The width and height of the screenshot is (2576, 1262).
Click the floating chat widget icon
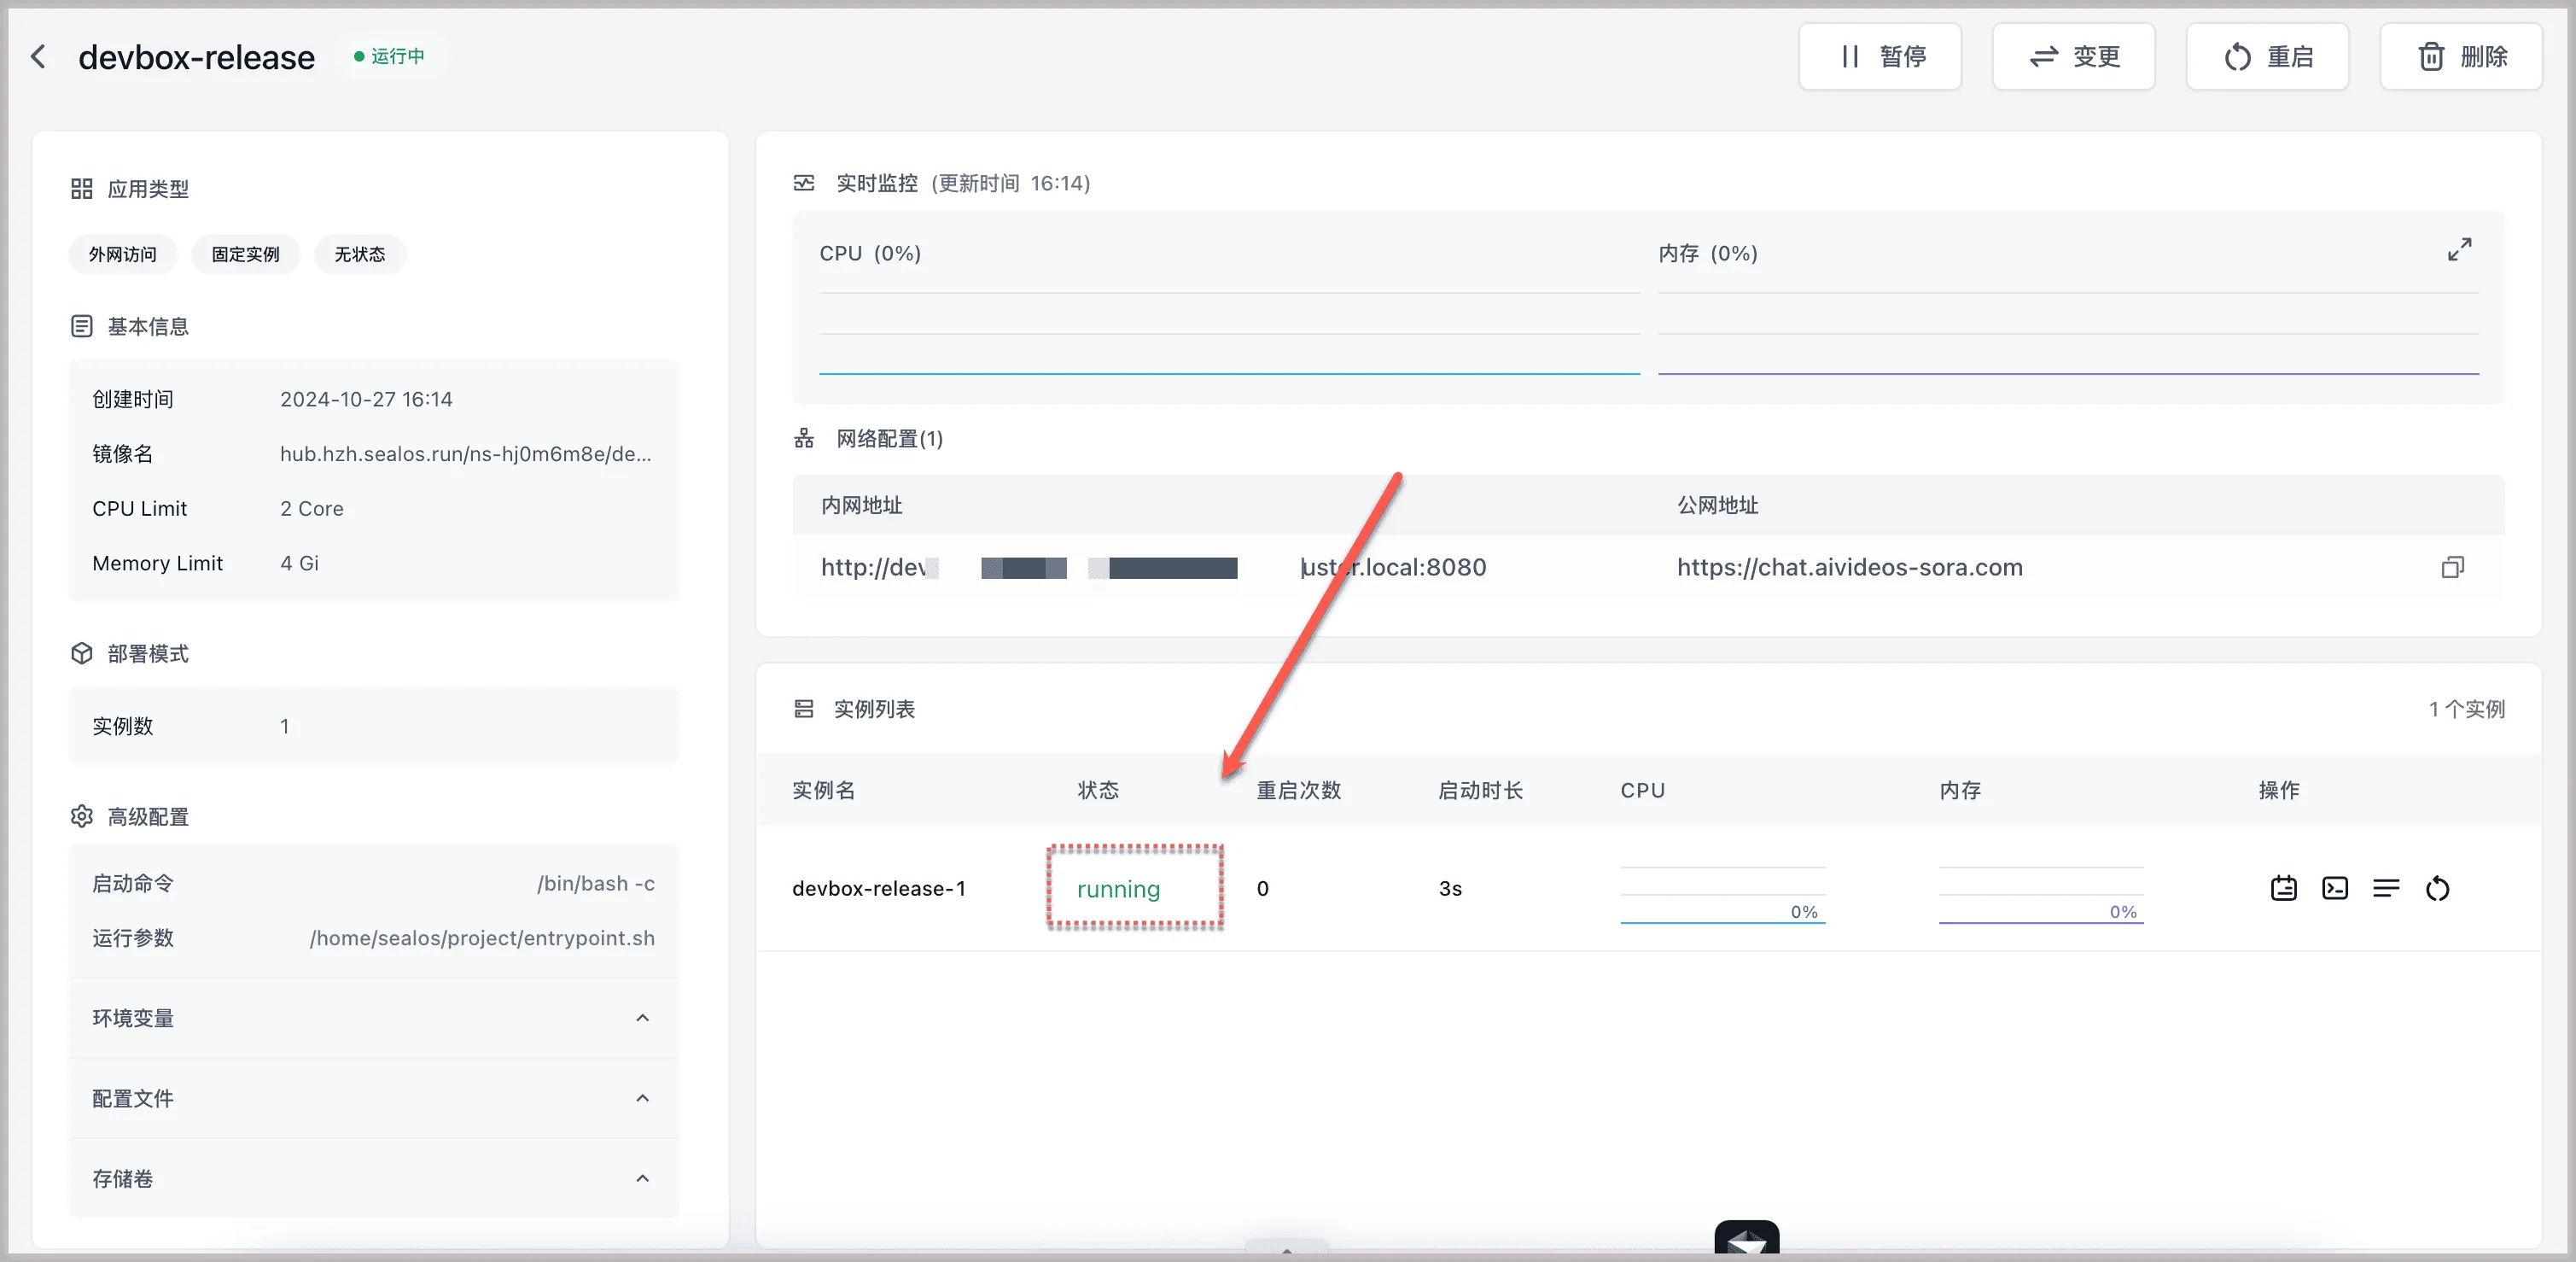1746,1240
